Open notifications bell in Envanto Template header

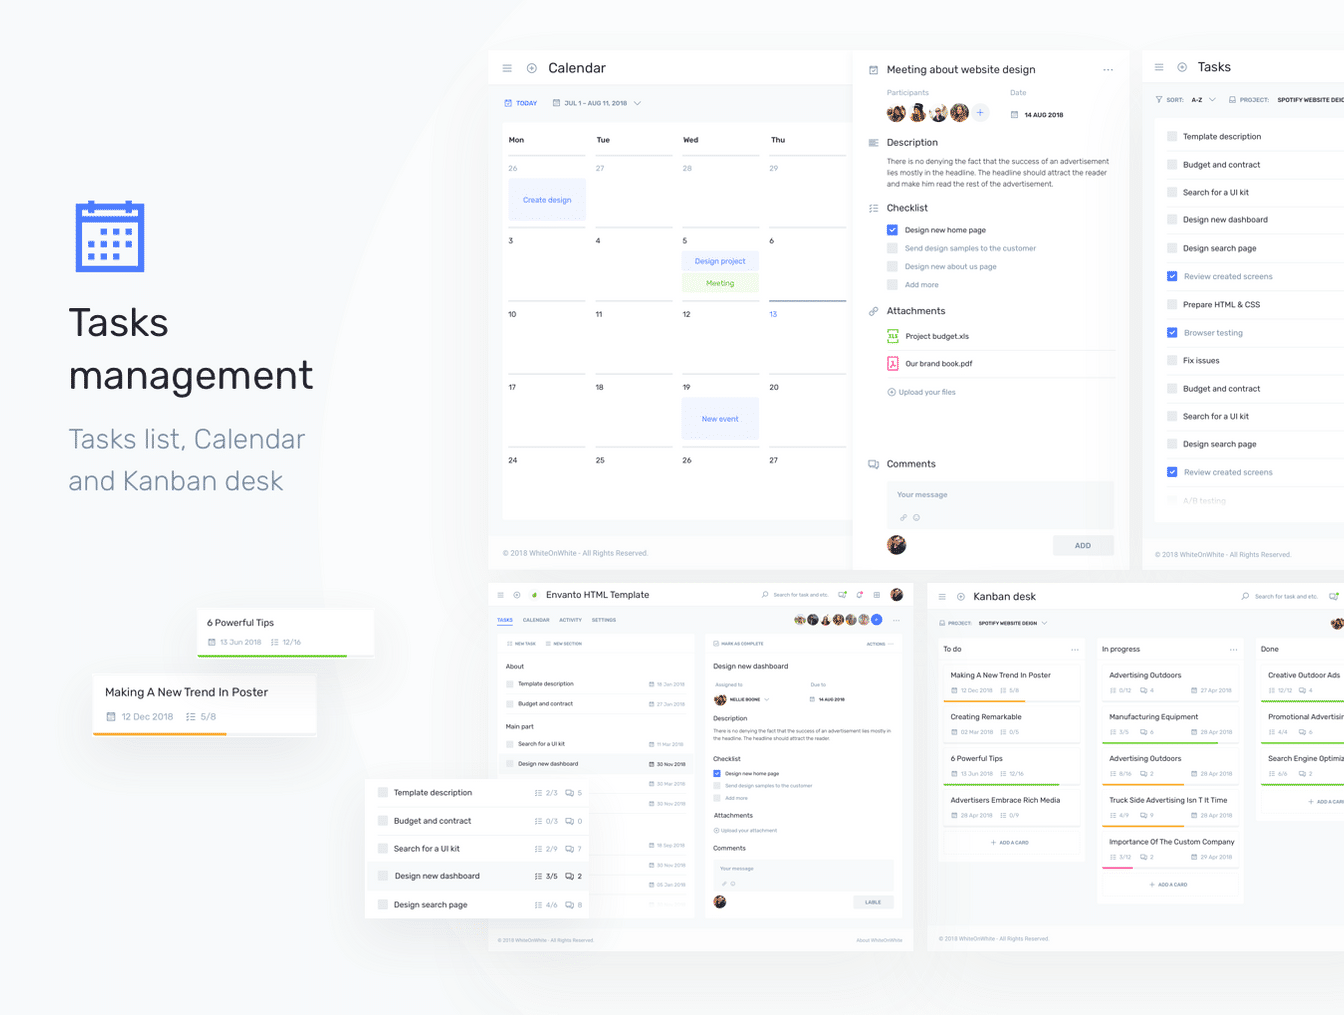860,595
